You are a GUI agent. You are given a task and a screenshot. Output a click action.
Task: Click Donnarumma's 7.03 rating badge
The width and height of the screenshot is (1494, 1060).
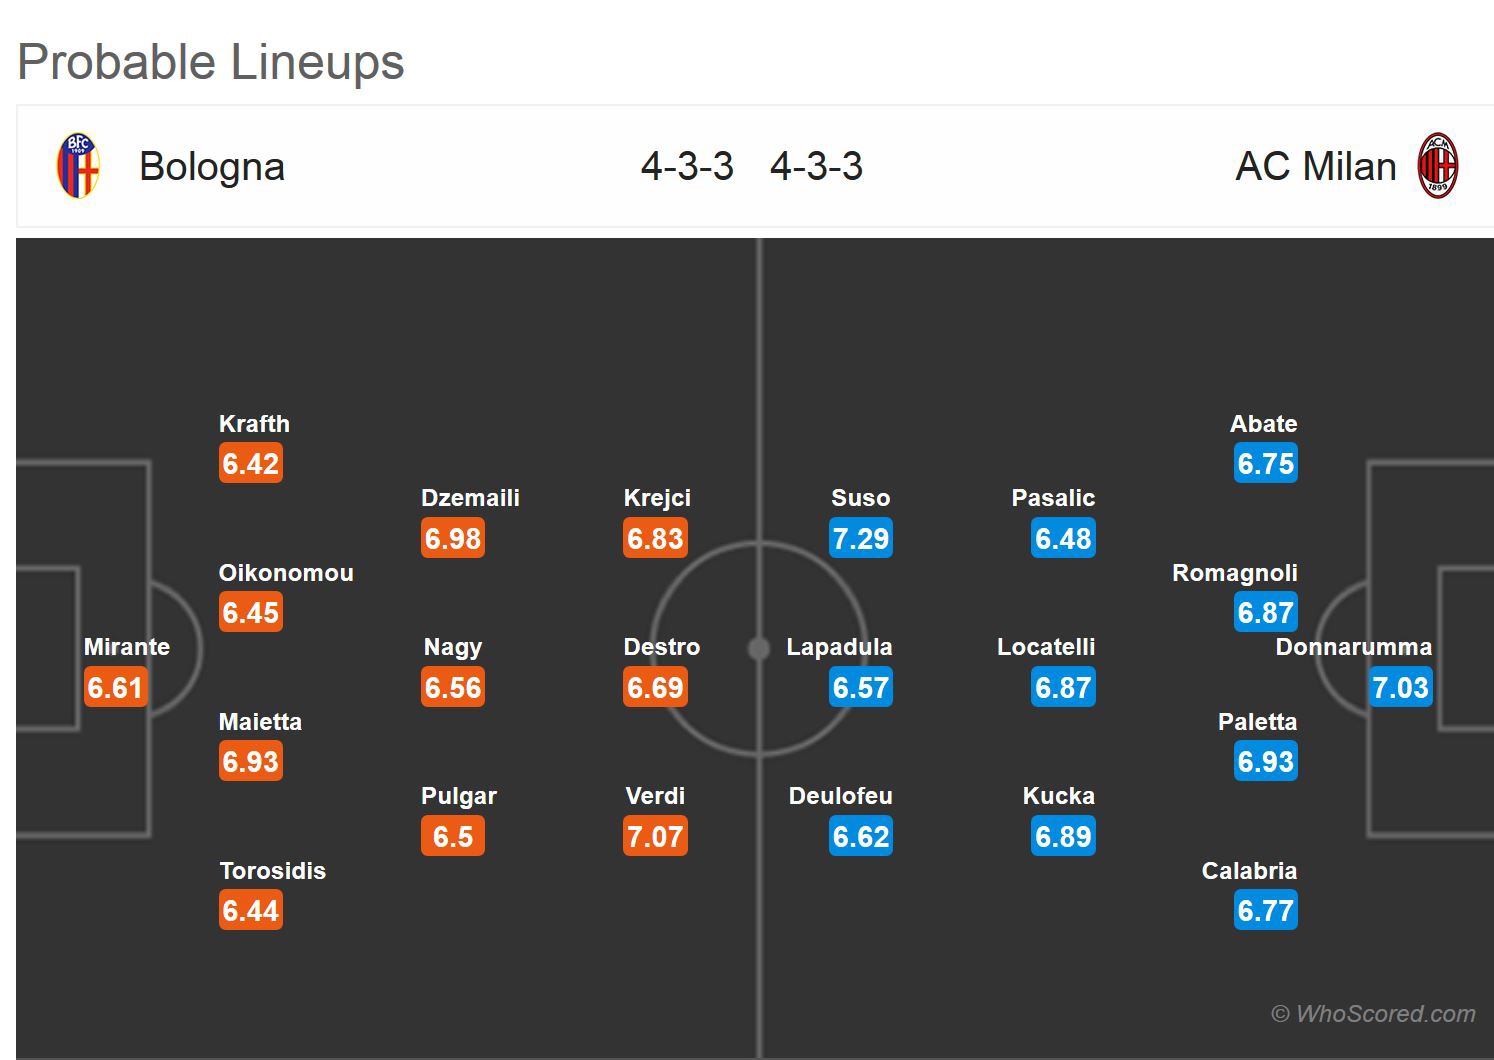[1400, 688]
